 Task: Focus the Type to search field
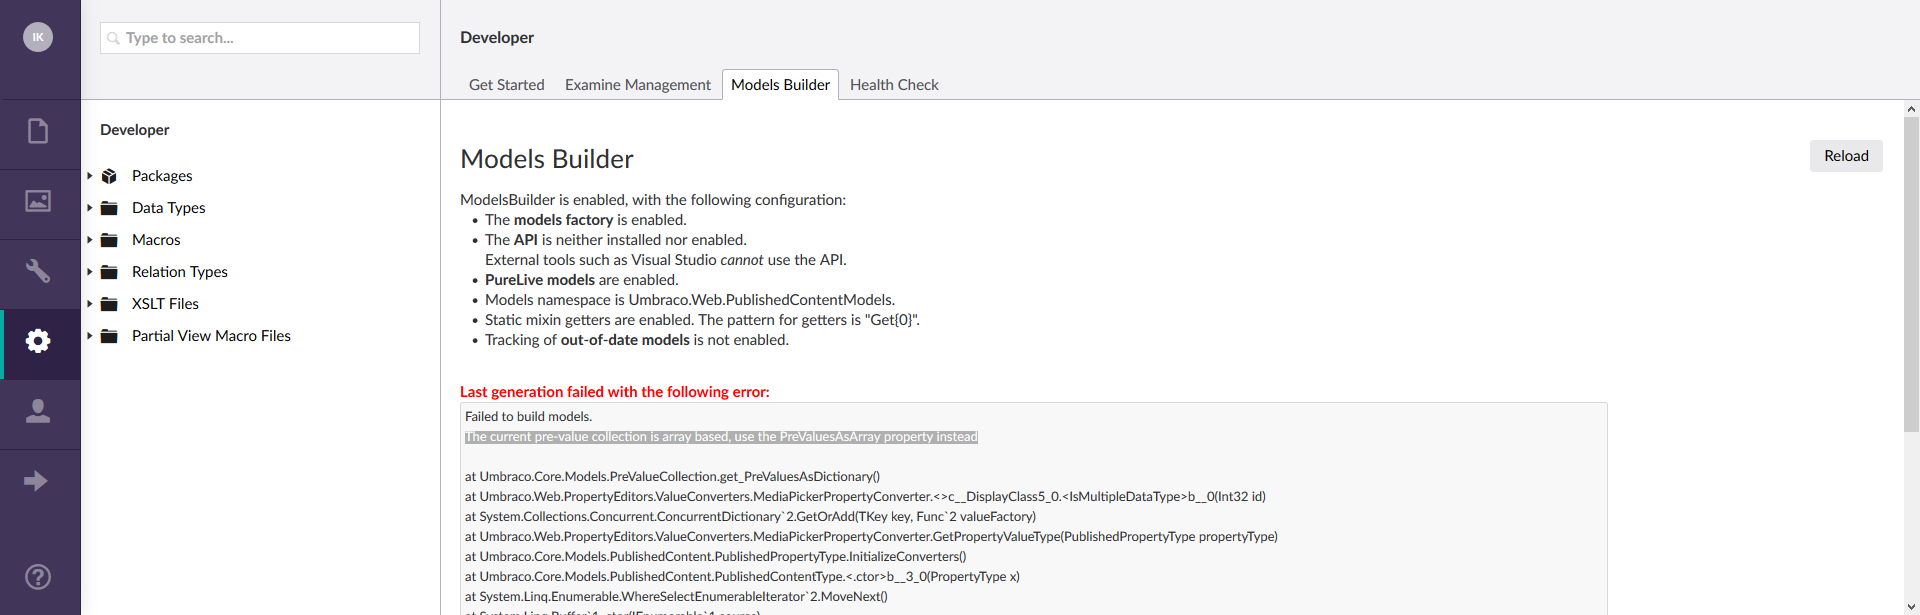tap(260, 38)
